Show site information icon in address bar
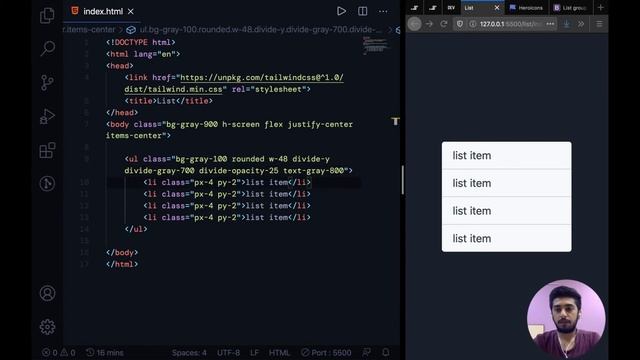Viewport: 640px width, 360px height. pos(473,24)
